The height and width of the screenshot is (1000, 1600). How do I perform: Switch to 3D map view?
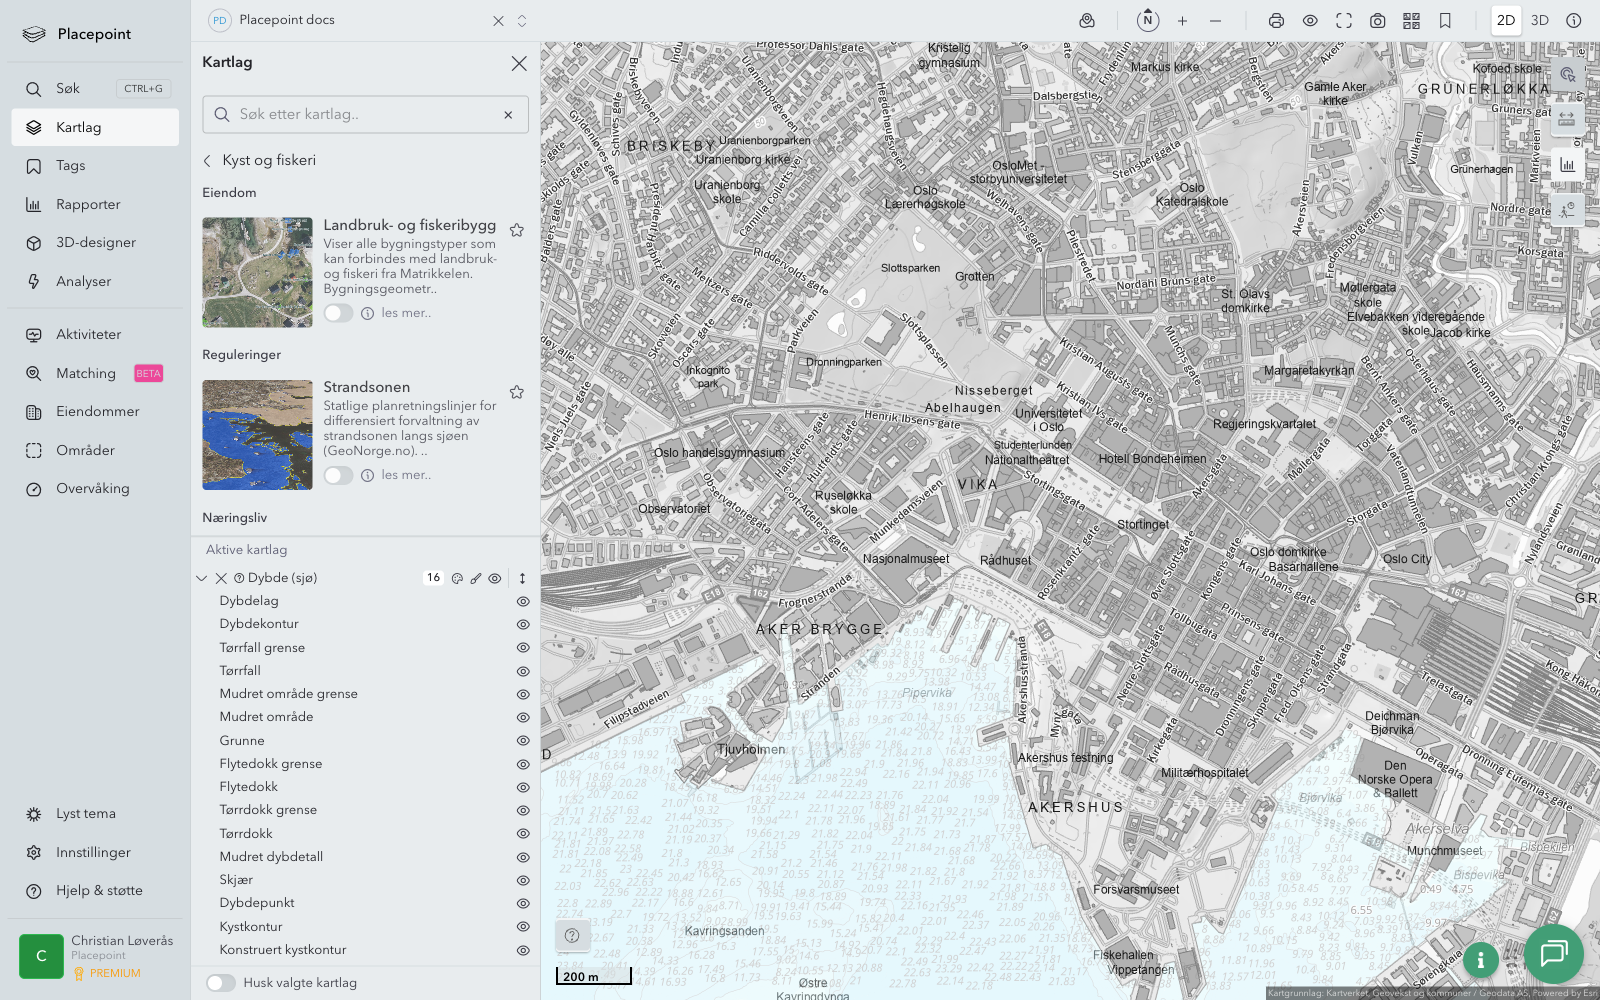1539,21
